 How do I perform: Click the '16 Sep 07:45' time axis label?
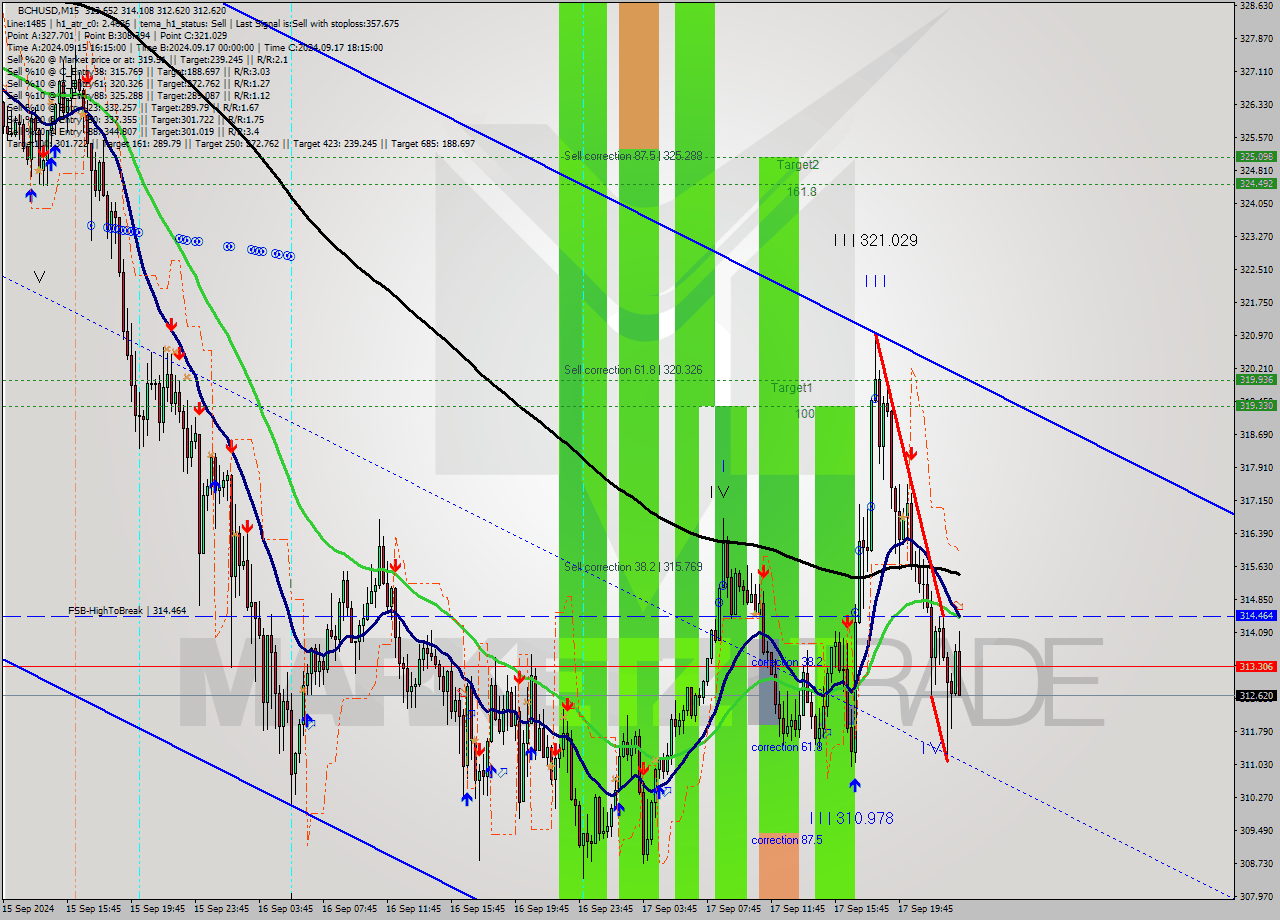349,909
